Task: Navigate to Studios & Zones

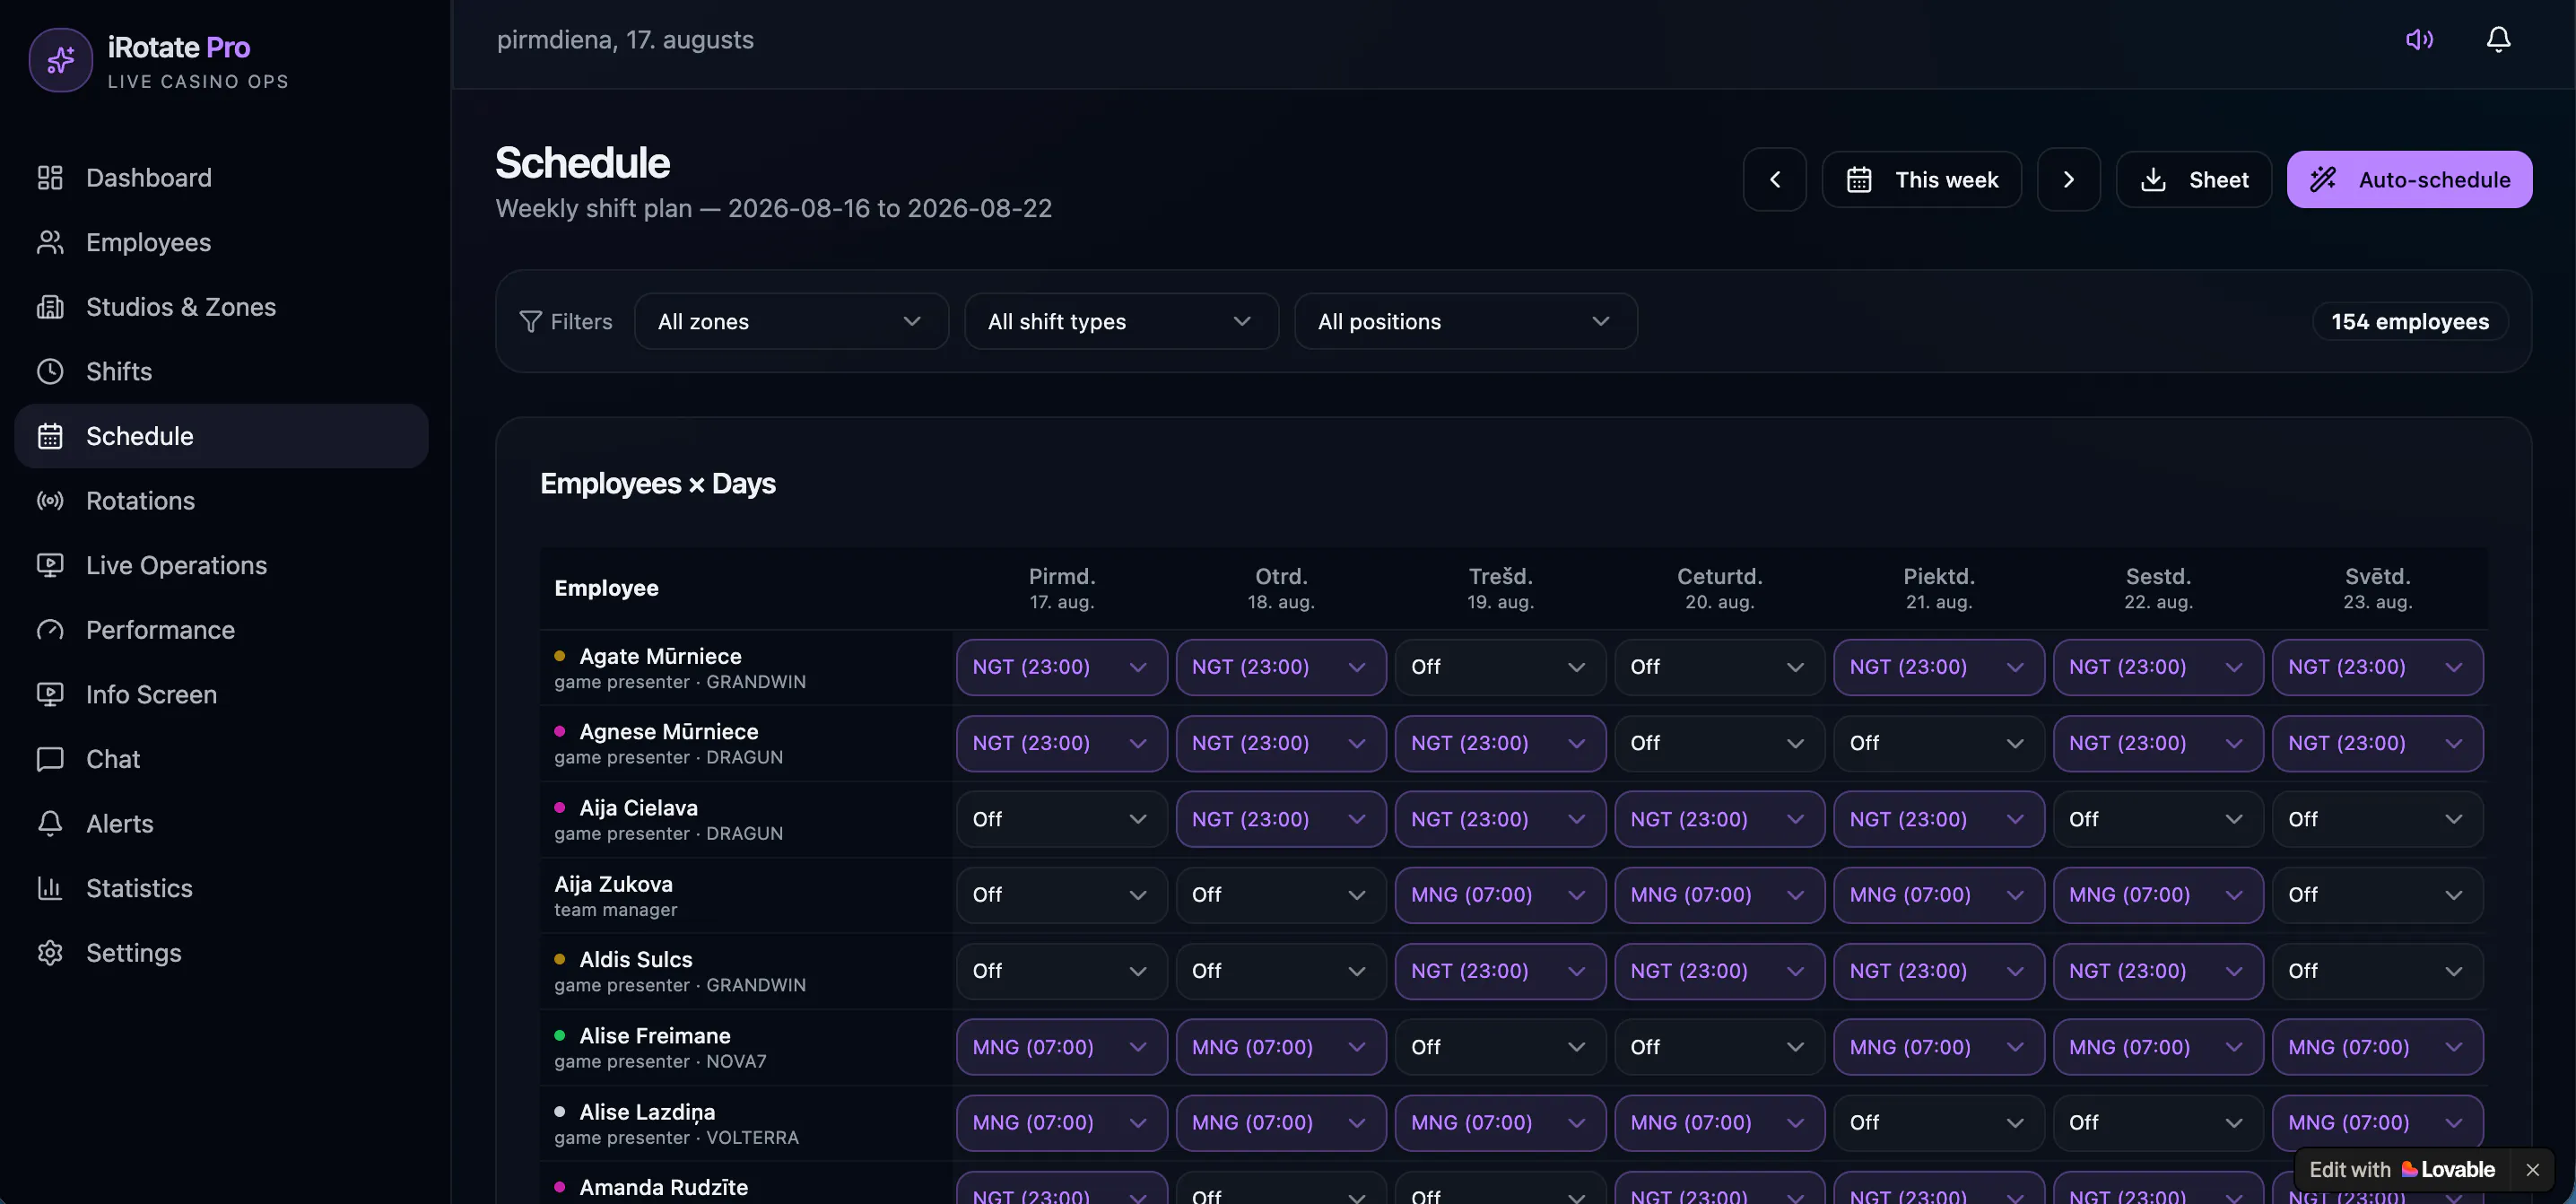Action: (x=221, y=307)
